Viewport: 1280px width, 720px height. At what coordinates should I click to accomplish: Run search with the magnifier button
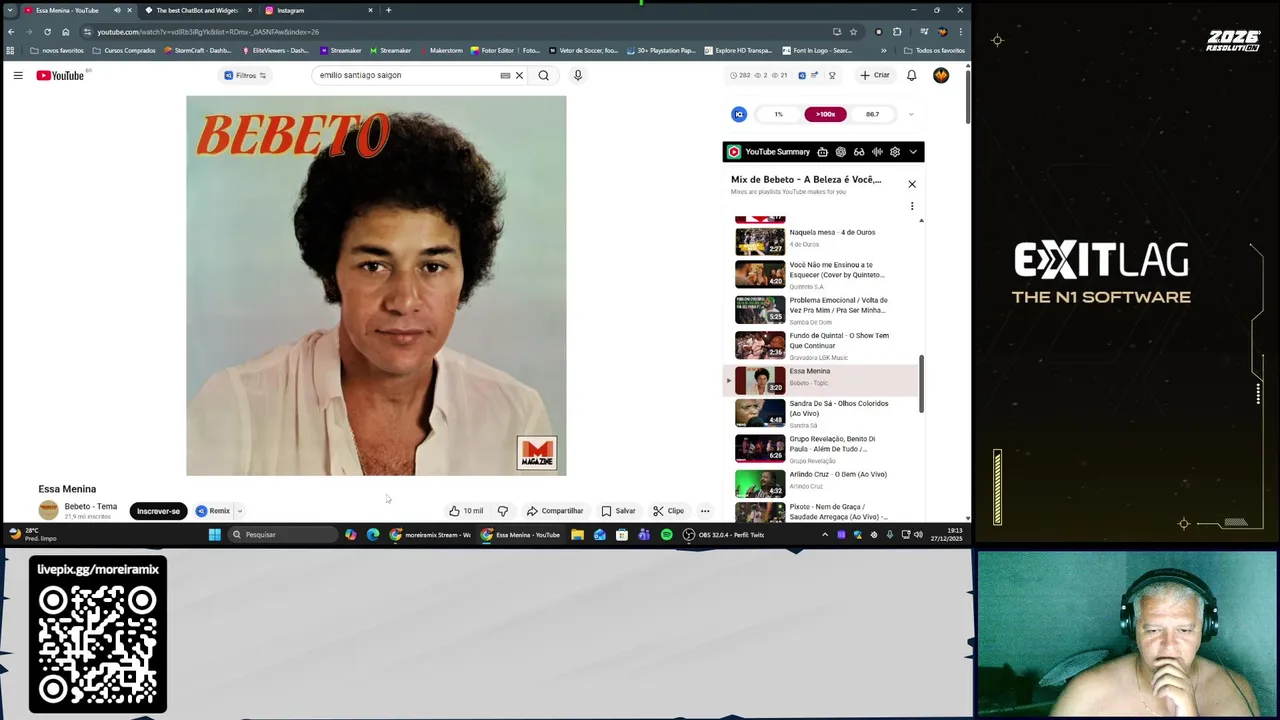click(544, 75)
